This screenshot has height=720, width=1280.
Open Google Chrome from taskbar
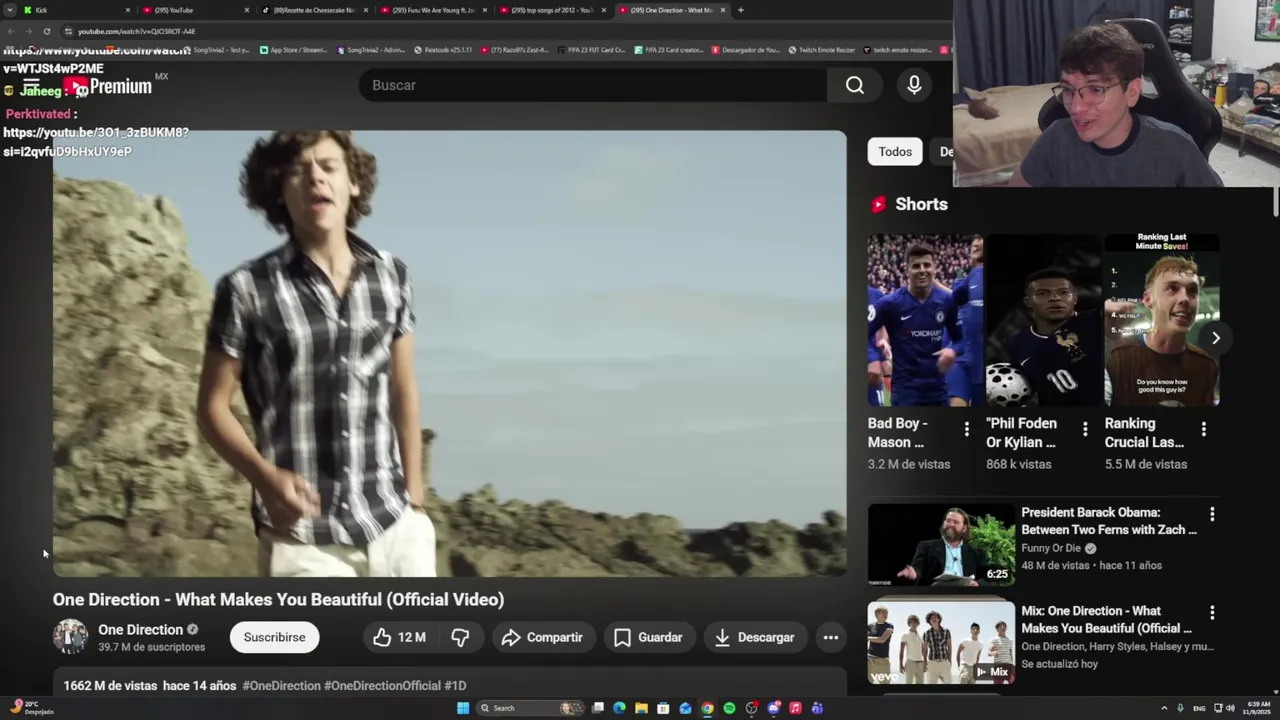707,708
